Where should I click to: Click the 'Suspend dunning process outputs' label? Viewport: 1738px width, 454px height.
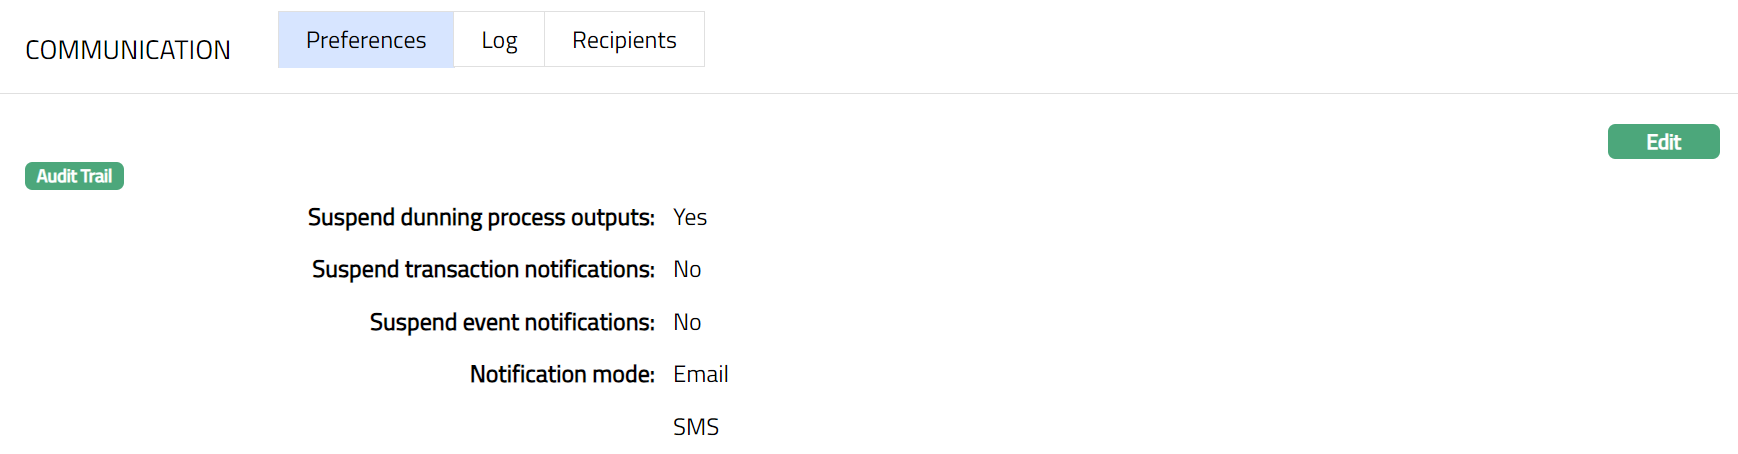point(481,217)
